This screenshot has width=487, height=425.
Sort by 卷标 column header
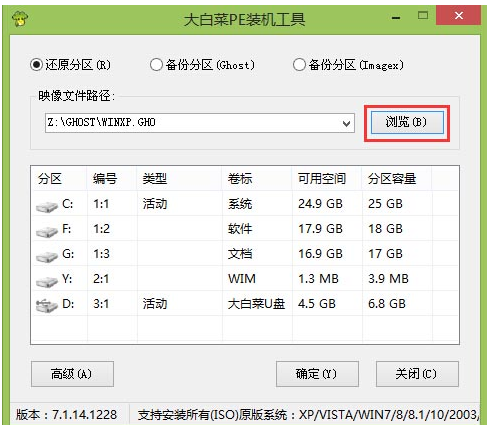(240, 179)
